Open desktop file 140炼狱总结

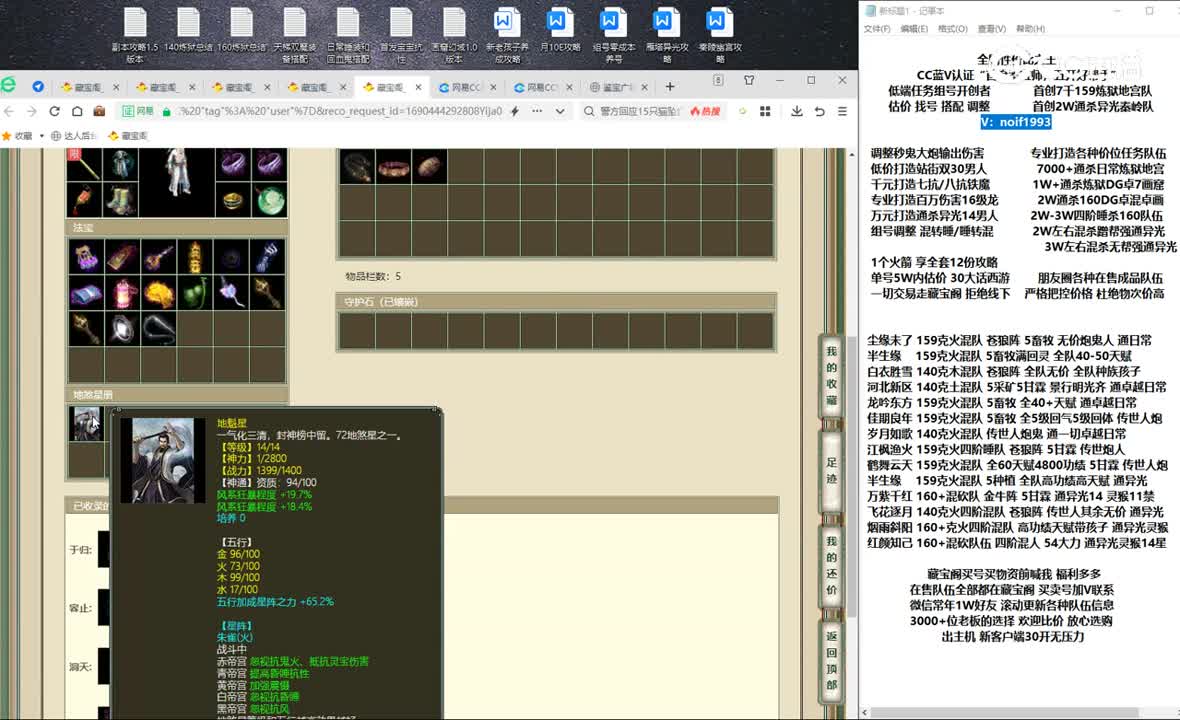(188, 30)
